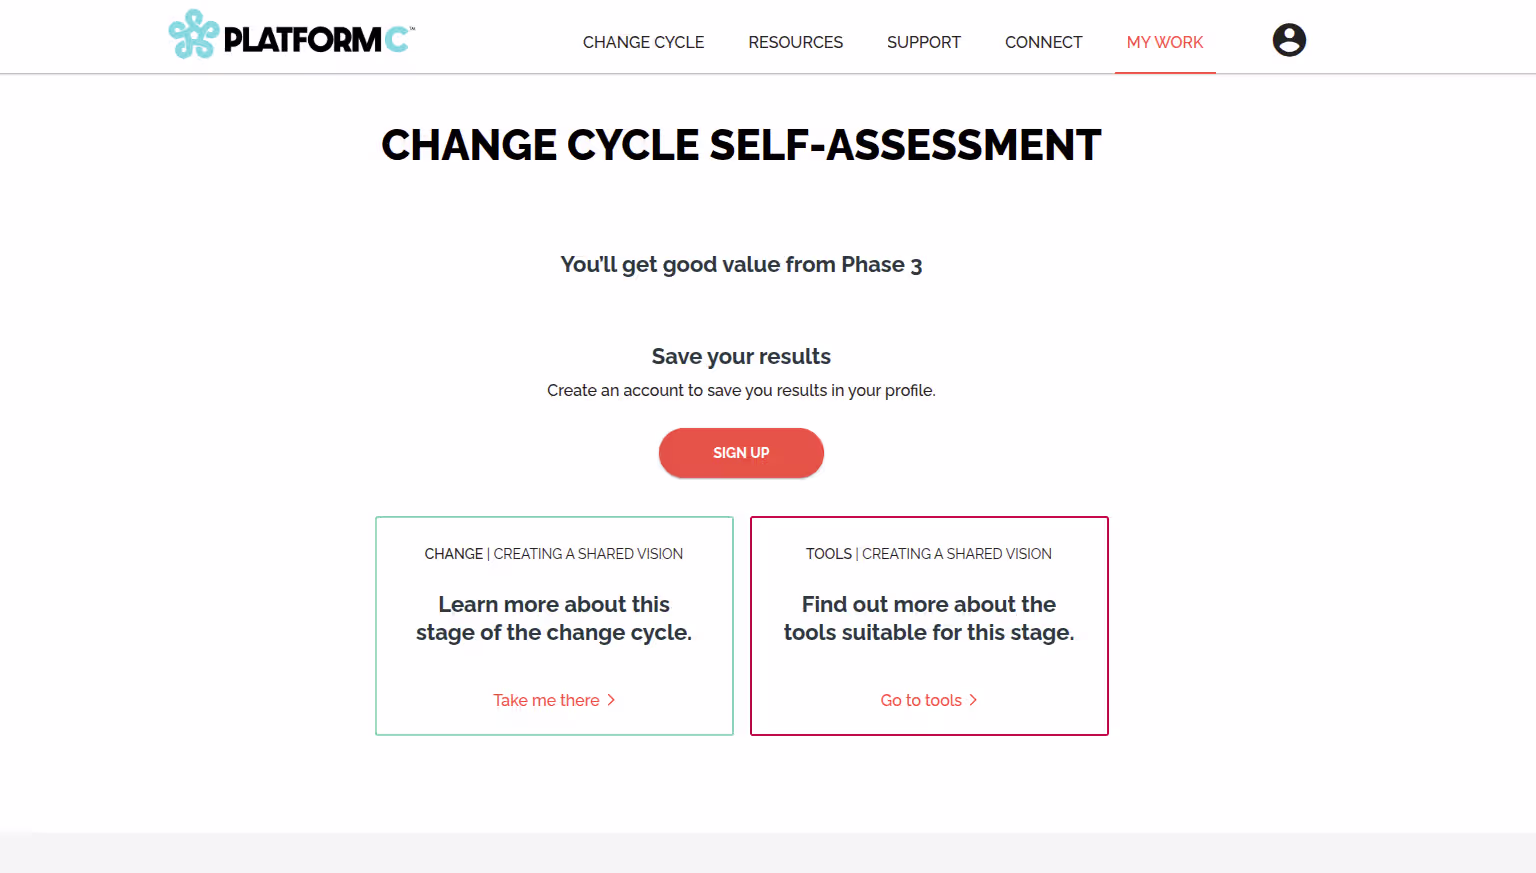
Task: Open the Resources navigation dropdown
Action: (795, 42)
